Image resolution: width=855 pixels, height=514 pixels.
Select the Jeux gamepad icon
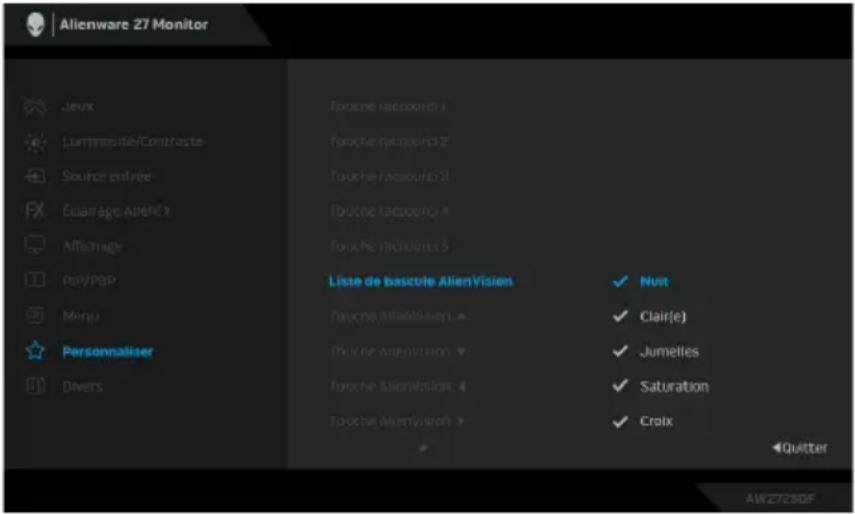click(x=35, y=106)
